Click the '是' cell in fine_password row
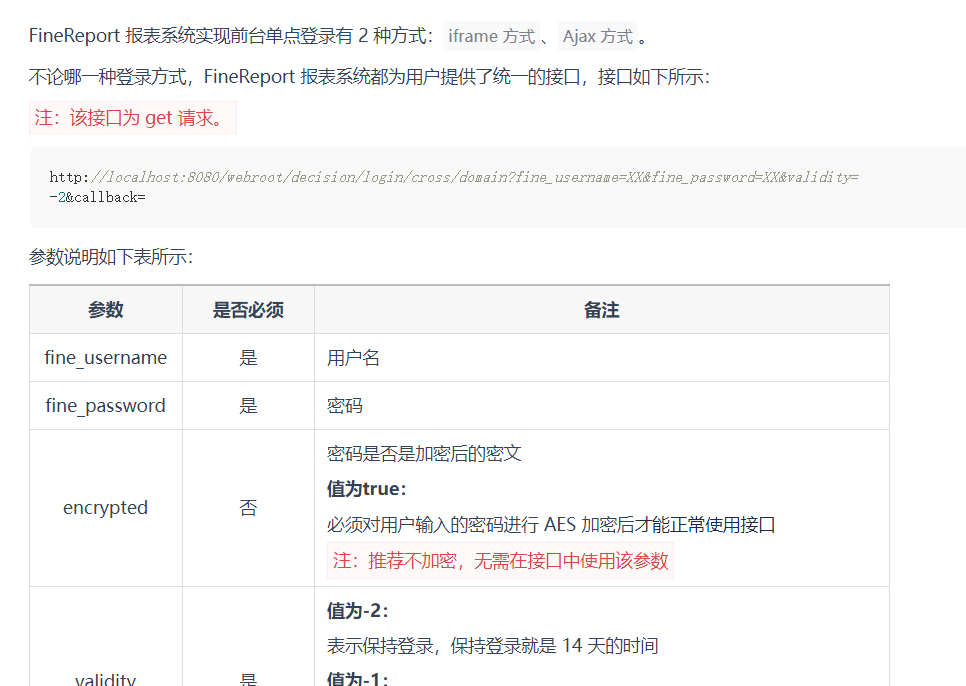The width and height of the screenshot is (966, 686). click(248, 406)
